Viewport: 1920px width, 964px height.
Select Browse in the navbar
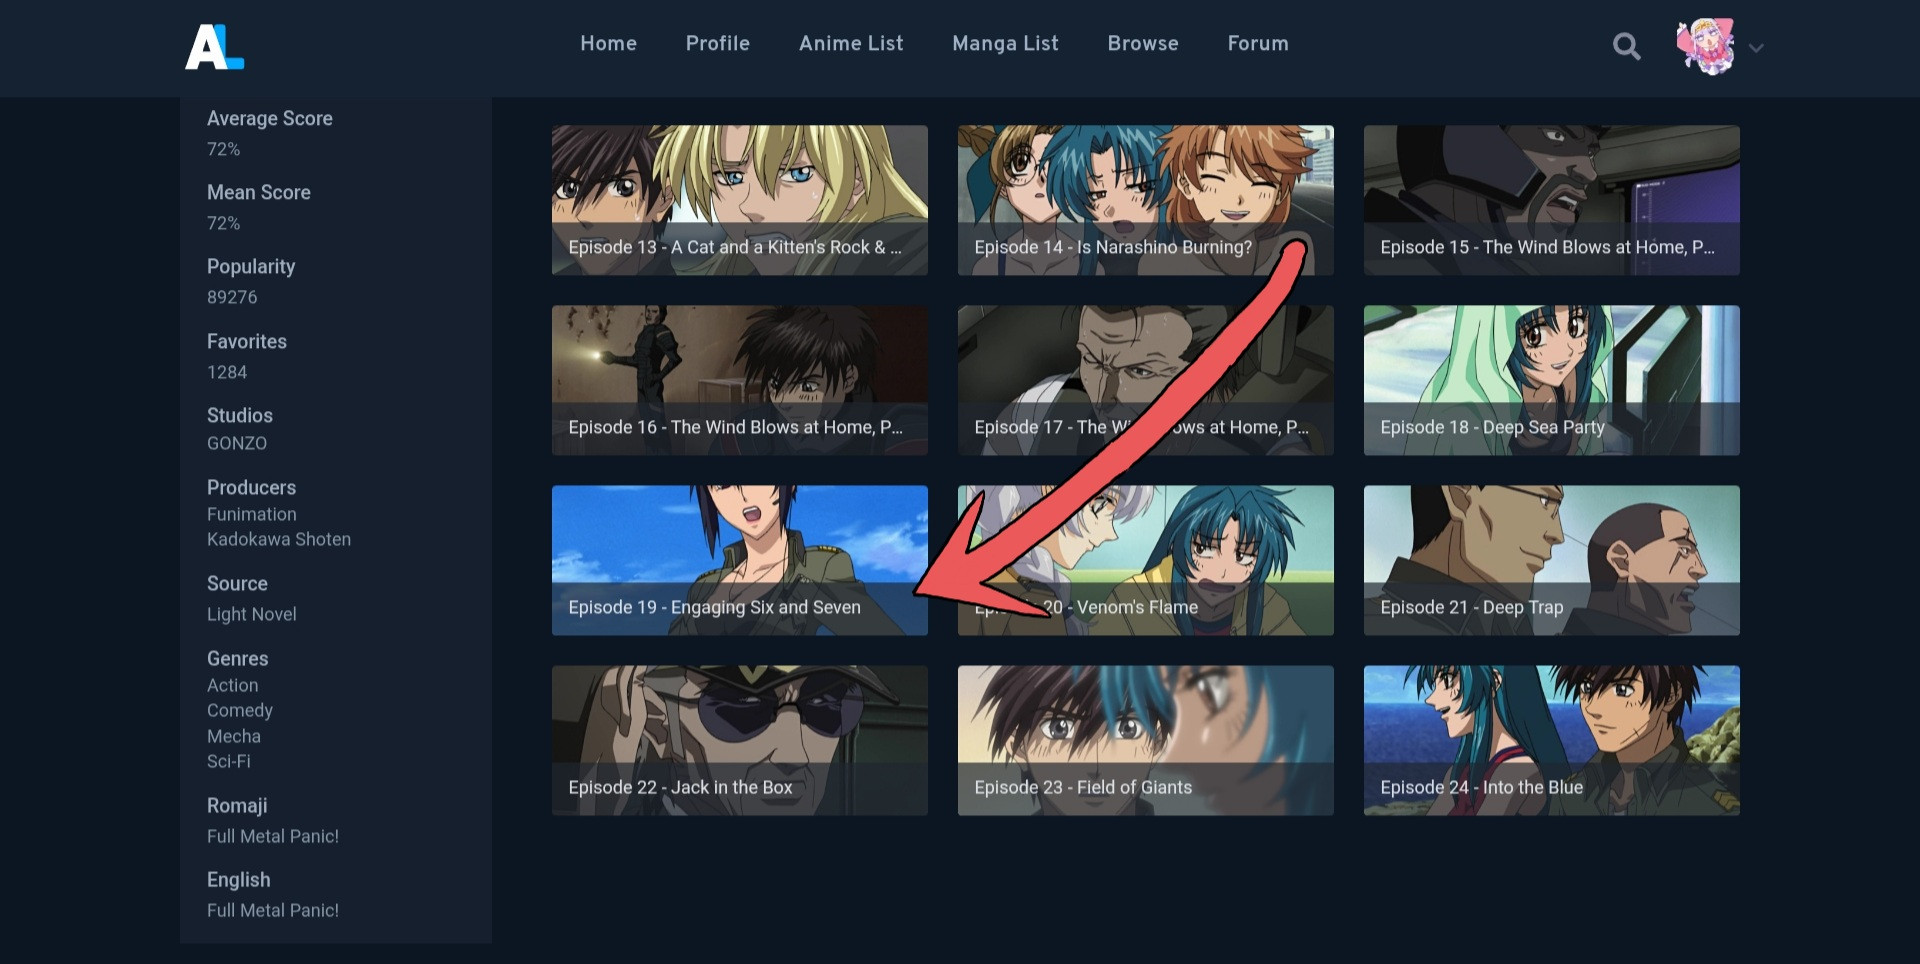point(1143,43)
